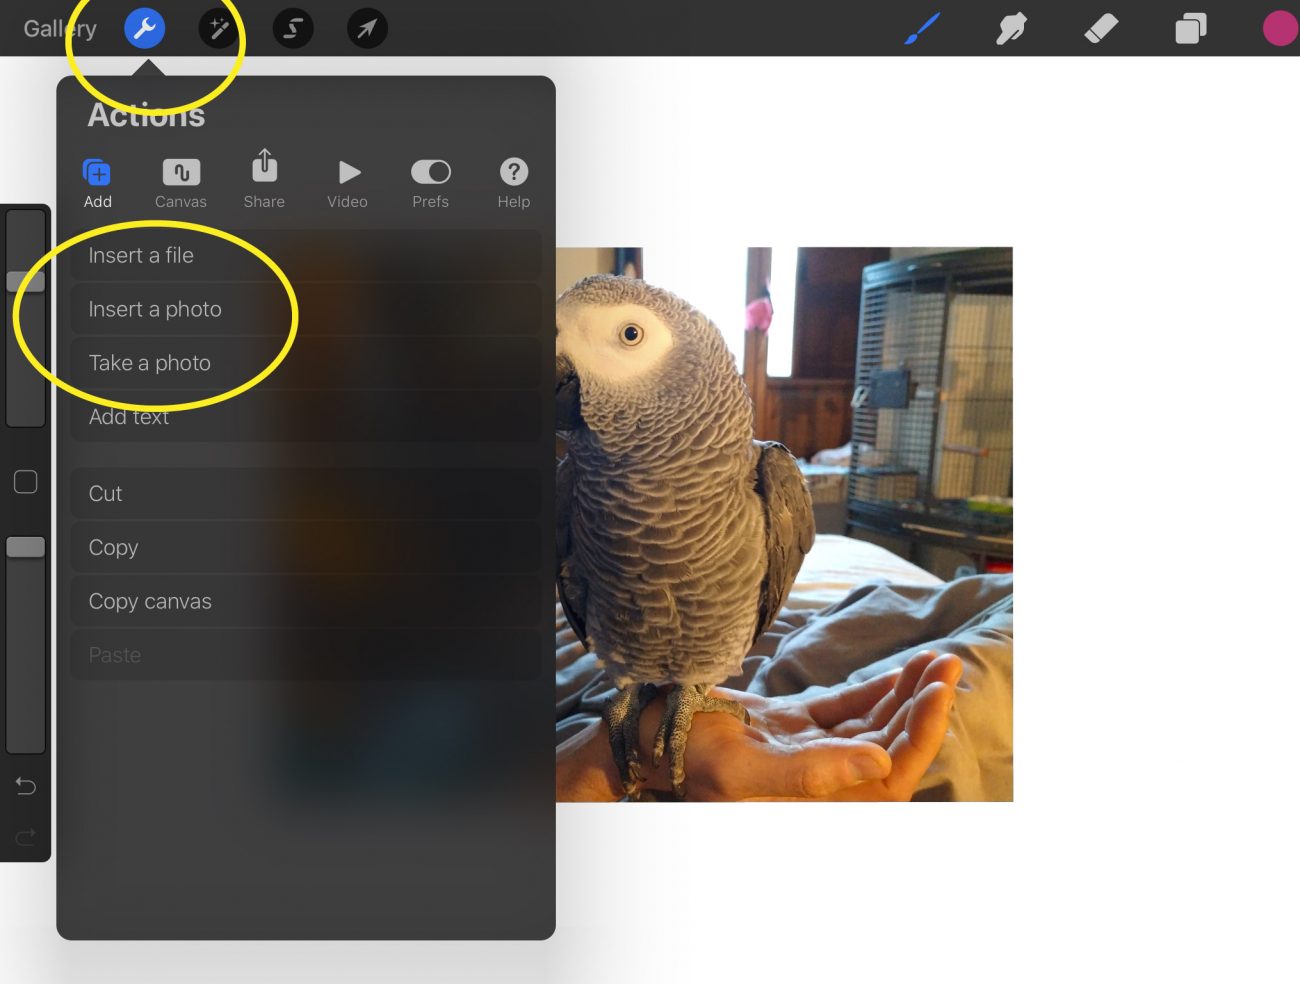1300x984 pixels.
Task: Choose the Smudge finger tool
Action: [1011, 29]
